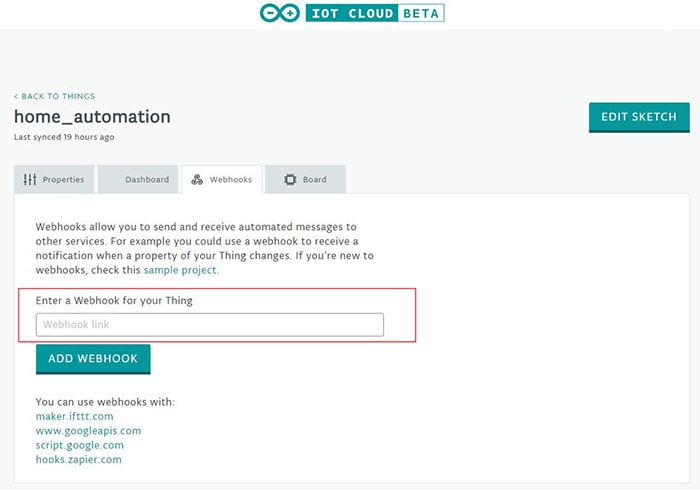Viewport: 700px width, 490px height.
Task: Click the Board chip icon
Action: coord(290,180)
